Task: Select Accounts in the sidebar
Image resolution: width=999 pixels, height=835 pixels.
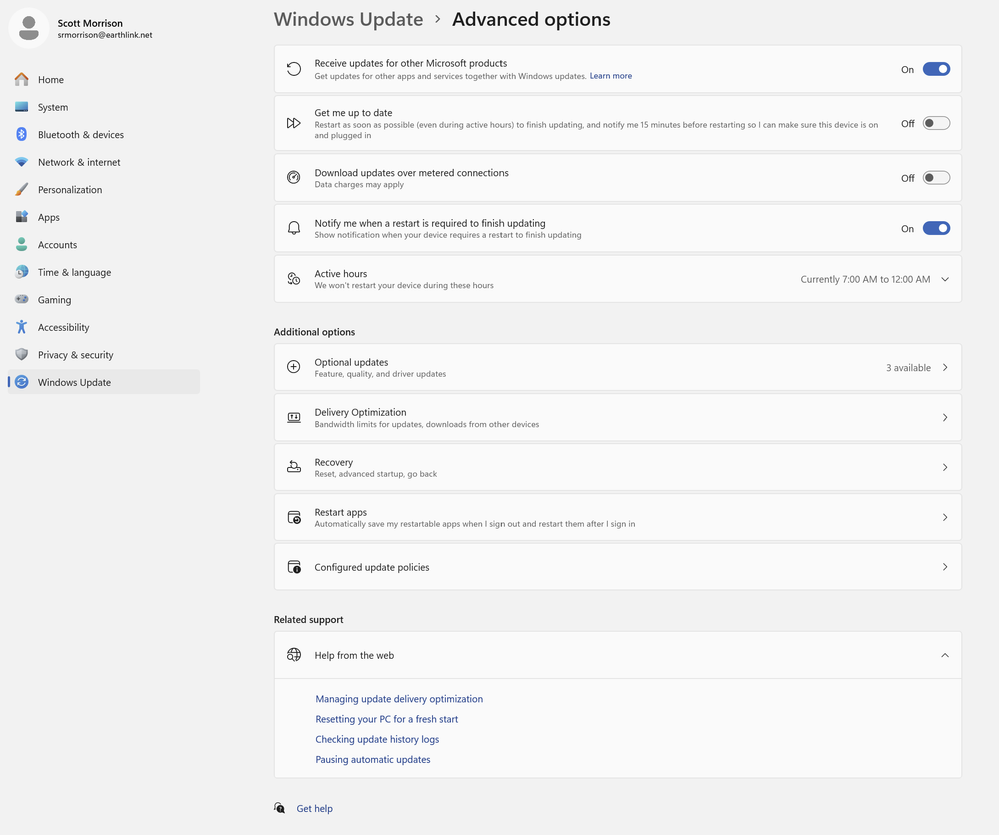Action: (57, 245)
